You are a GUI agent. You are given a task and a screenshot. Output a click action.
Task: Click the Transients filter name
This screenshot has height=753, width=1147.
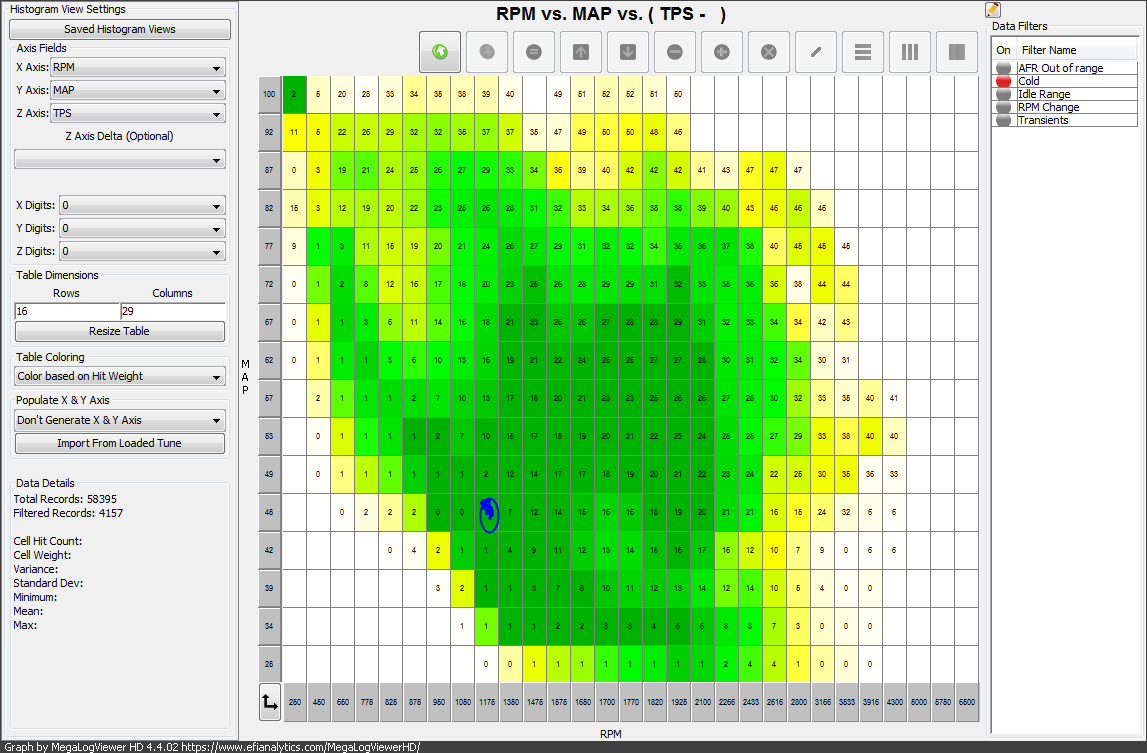tap(1043, 120)
